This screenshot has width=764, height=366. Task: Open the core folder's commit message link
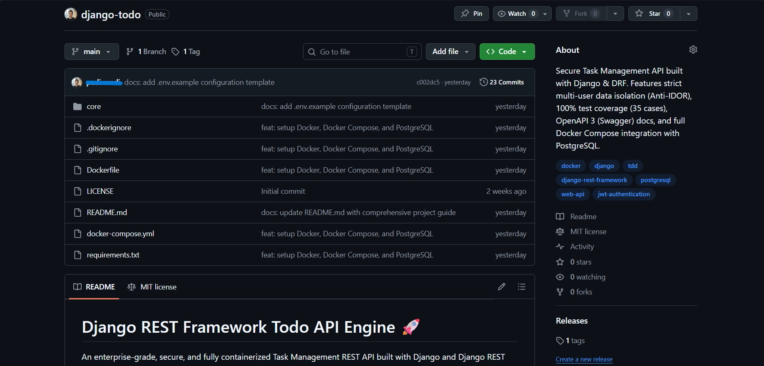336,106
